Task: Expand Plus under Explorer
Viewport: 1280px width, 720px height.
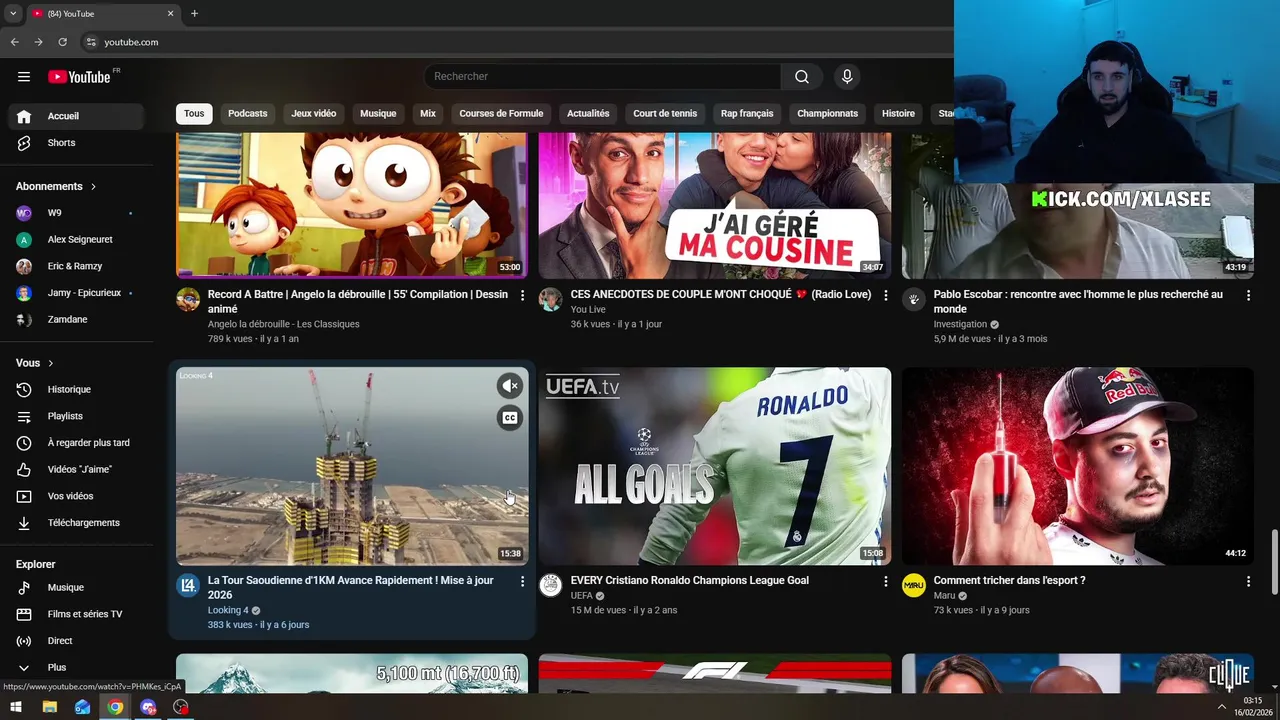Action: tap(76, 667)
